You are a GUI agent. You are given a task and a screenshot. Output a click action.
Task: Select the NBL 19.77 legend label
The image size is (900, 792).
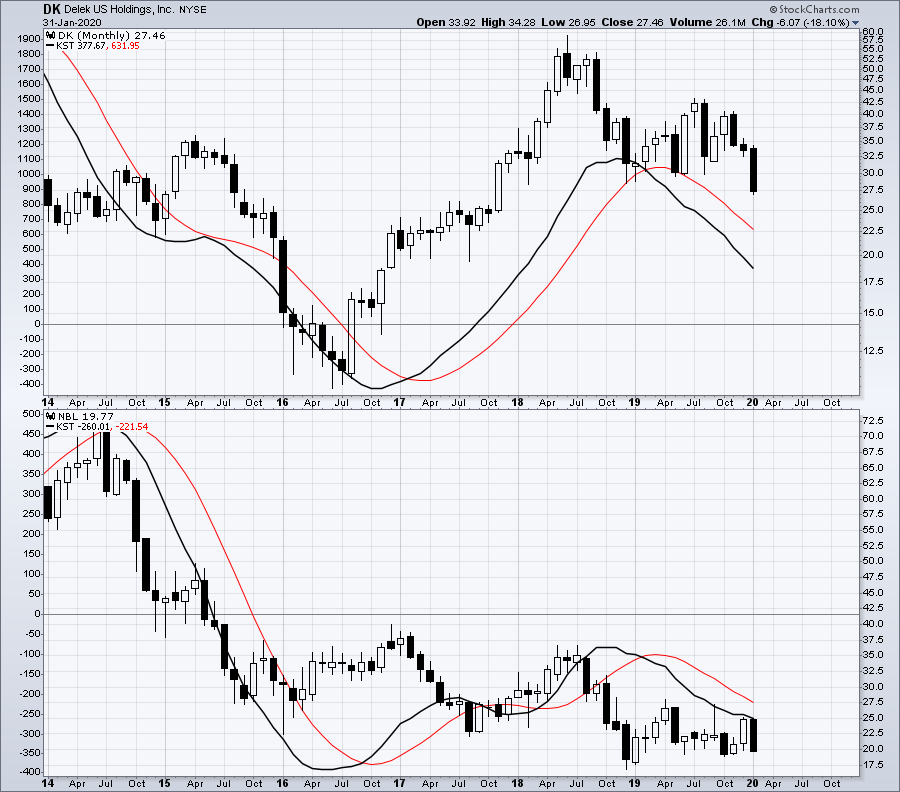pos(76,415)
